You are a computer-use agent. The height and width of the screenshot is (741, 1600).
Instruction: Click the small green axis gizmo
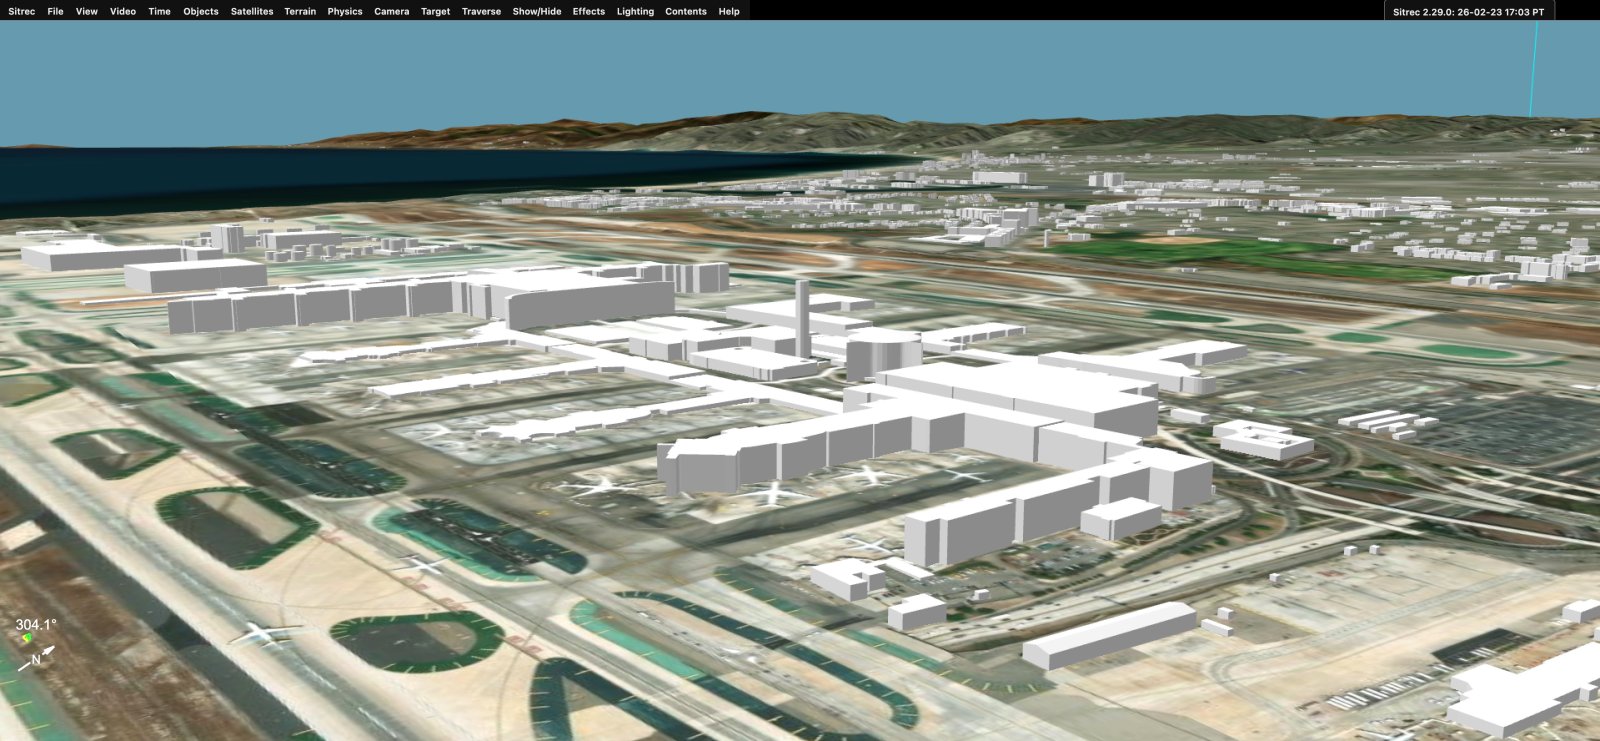tap(27, 637)
